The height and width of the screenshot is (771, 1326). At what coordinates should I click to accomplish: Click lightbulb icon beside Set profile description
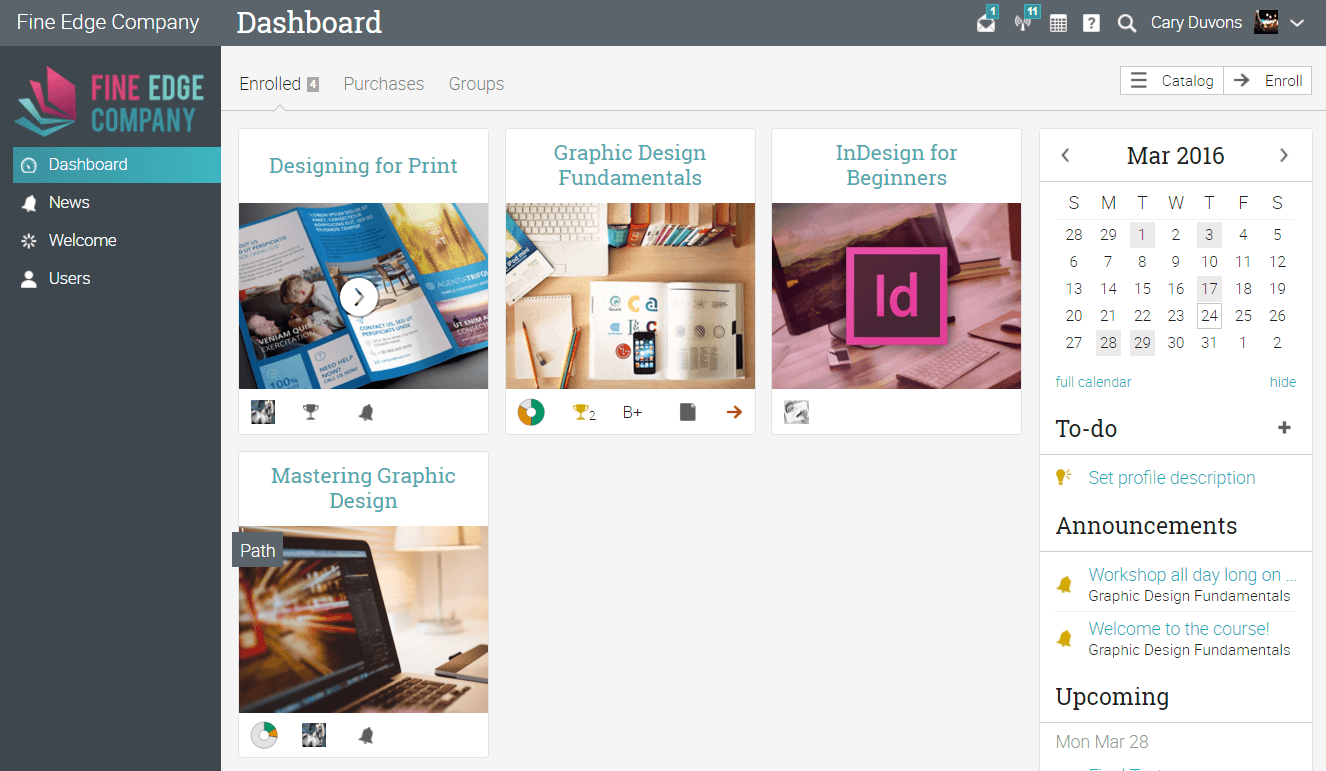[1064, 477]
